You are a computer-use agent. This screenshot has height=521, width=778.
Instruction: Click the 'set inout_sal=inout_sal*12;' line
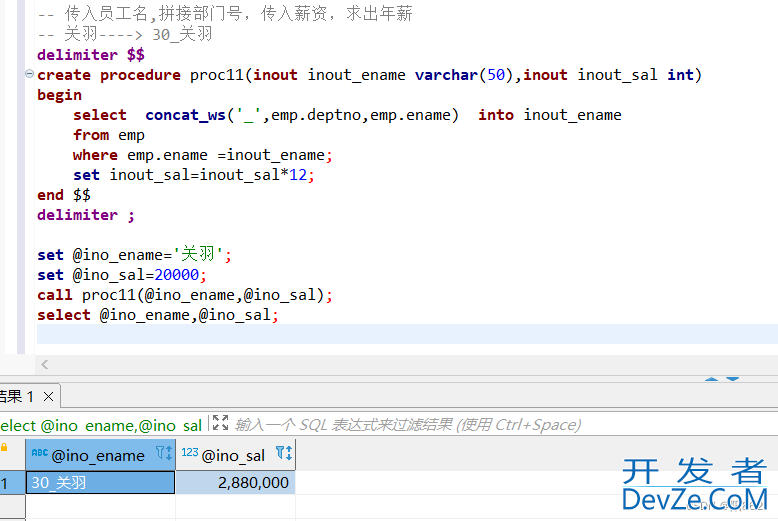tap(194, 175)
